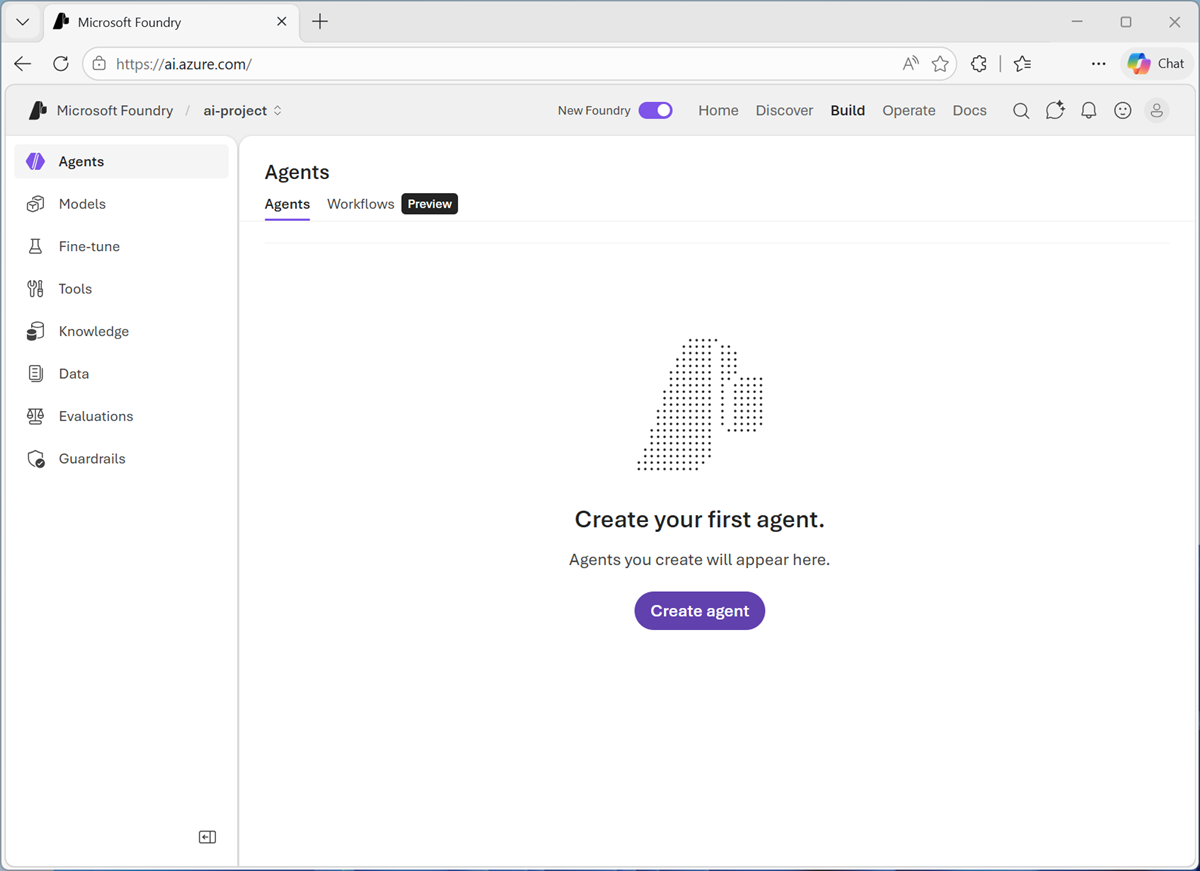Go to Home in top navigation
The width and height of the screenshot is (1200, 871).
click(x=718, y=110)
